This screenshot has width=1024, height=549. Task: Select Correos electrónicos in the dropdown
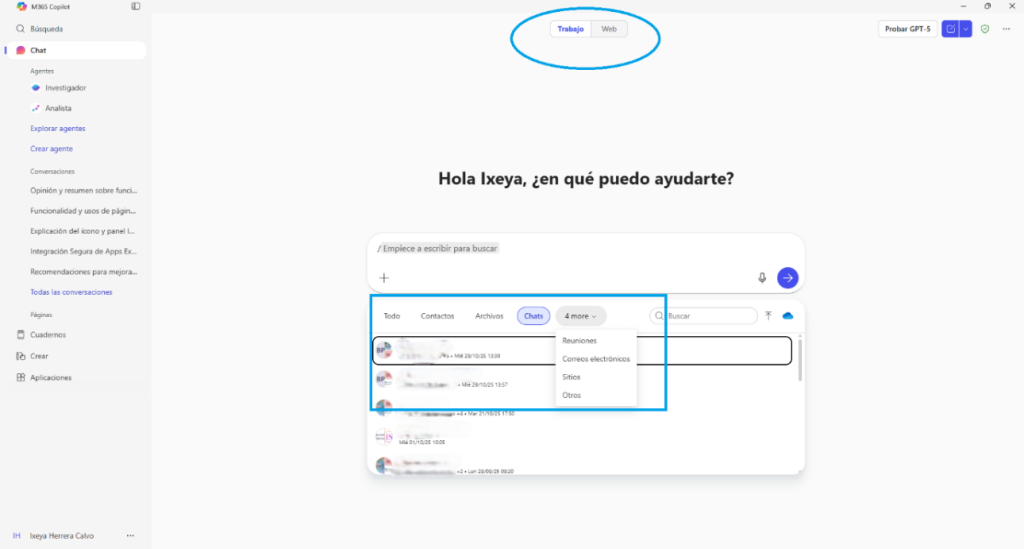coord(596,359)
